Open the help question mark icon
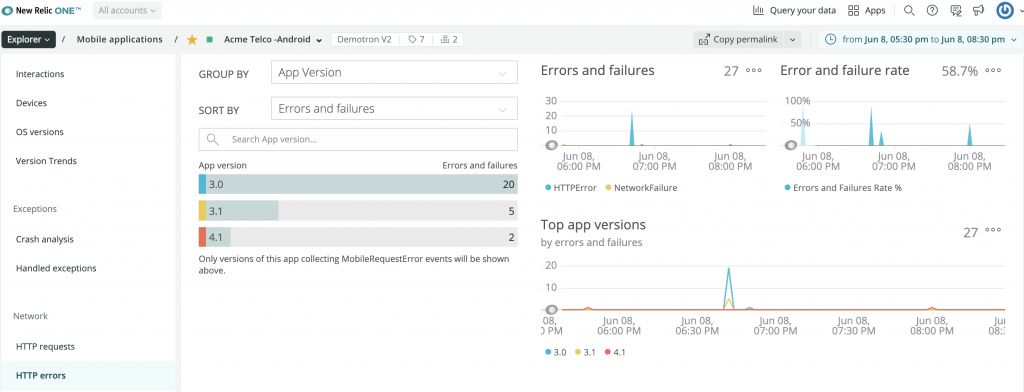Viewport: 1024px width, 392px height. tap(932, 10)
